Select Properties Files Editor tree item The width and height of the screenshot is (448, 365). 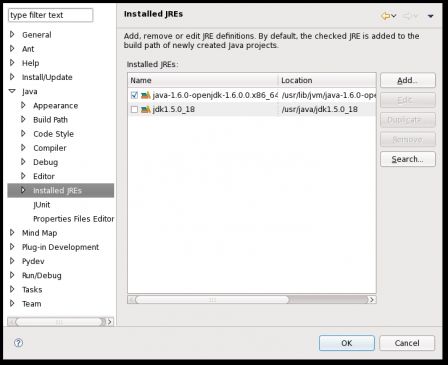tap(73, 219)
